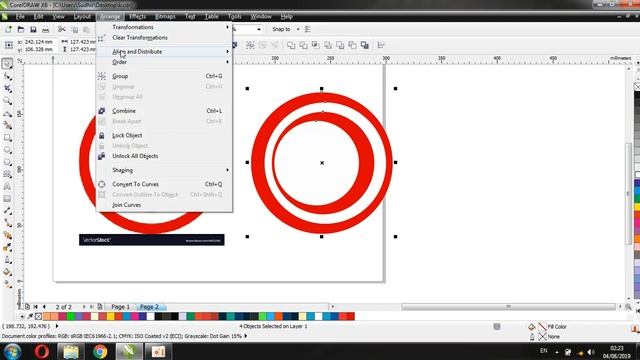Choose Lock Object from the Arrange menu
The height and width of the screenshot is (360, 640).
coord(164,135)
